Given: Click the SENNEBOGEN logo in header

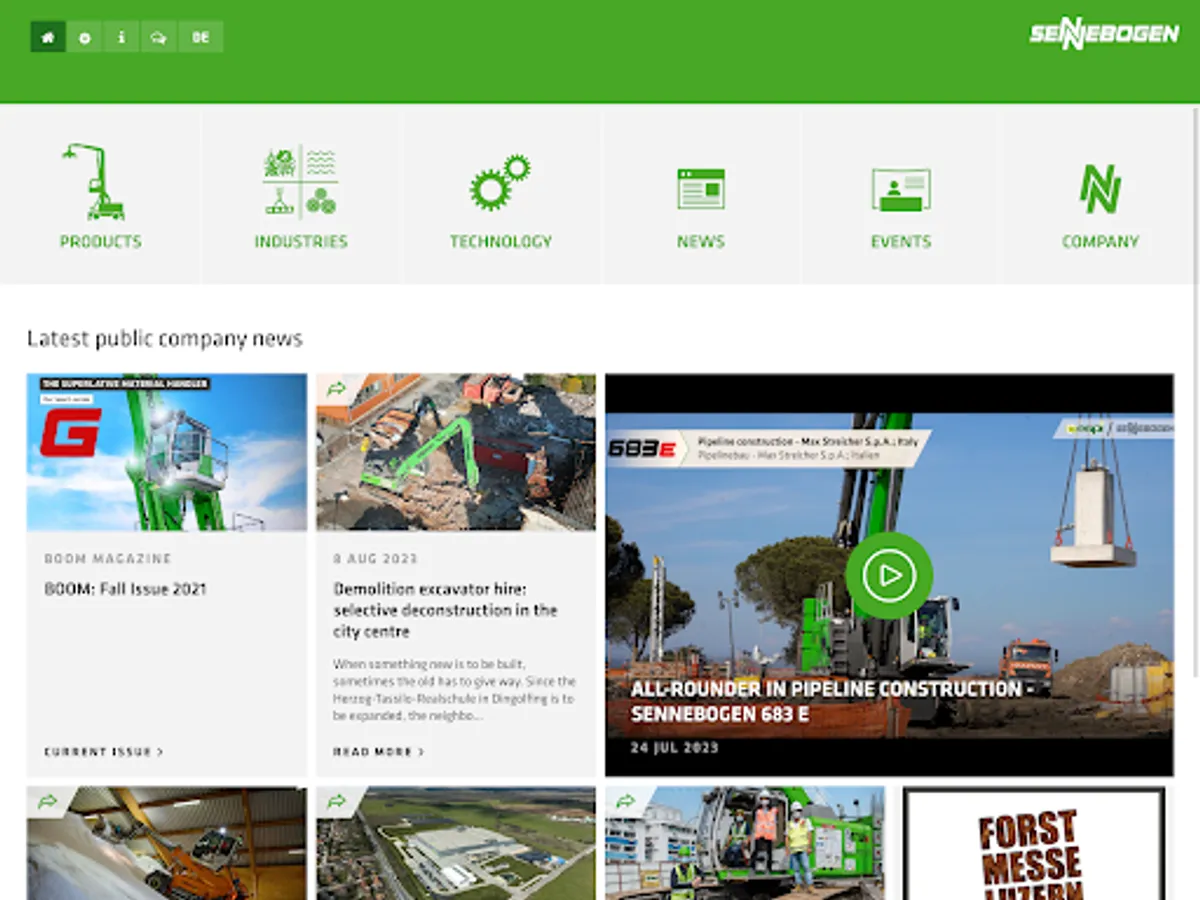Looking at the screenshot, I should click(x=1104, y=35).
